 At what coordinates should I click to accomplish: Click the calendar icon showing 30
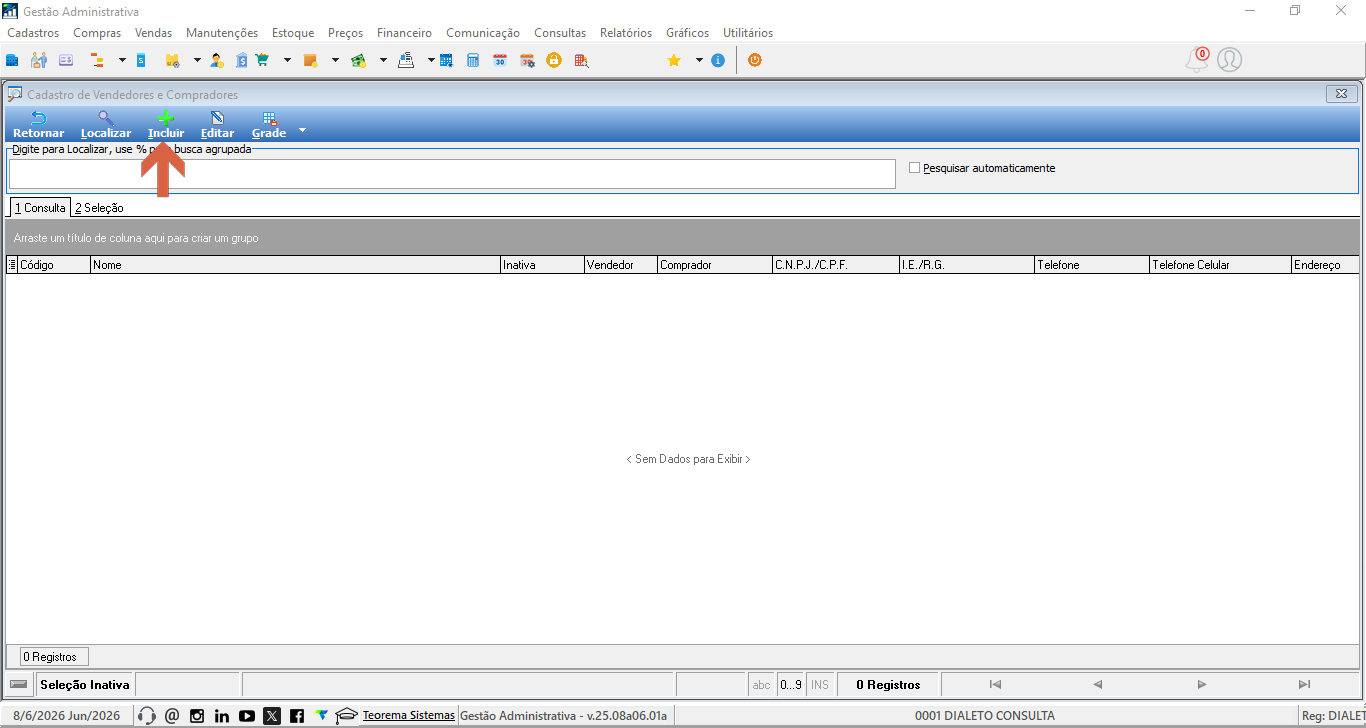click(x=500, y=60)
